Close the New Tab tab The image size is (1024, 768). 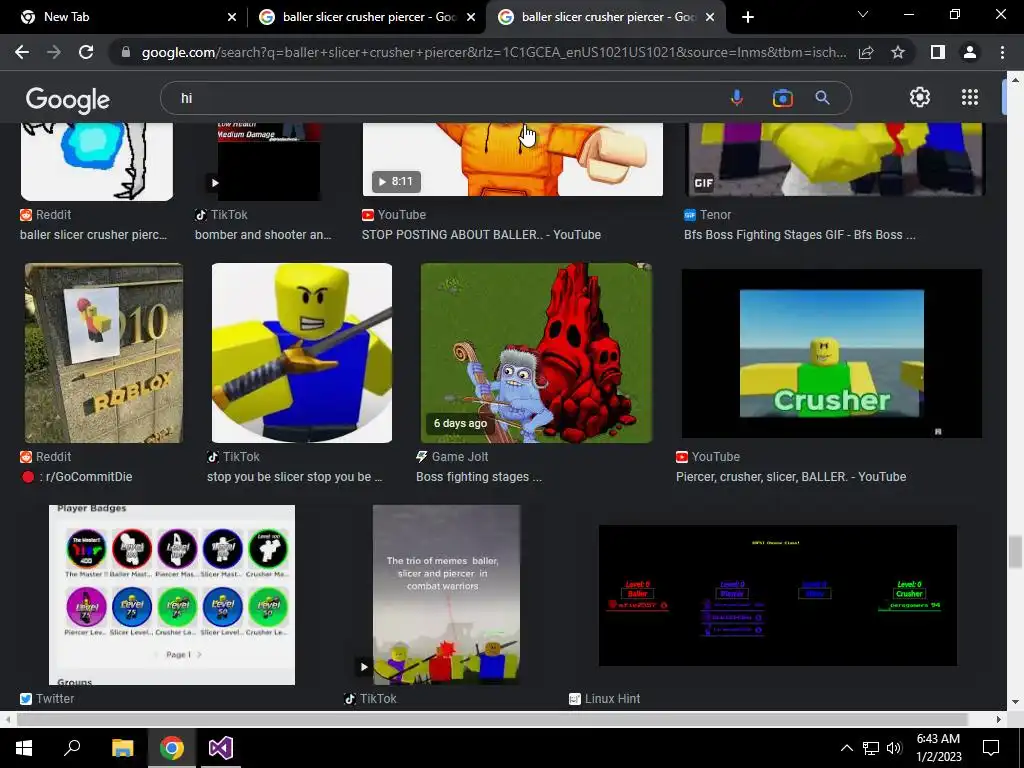point(232,17)
